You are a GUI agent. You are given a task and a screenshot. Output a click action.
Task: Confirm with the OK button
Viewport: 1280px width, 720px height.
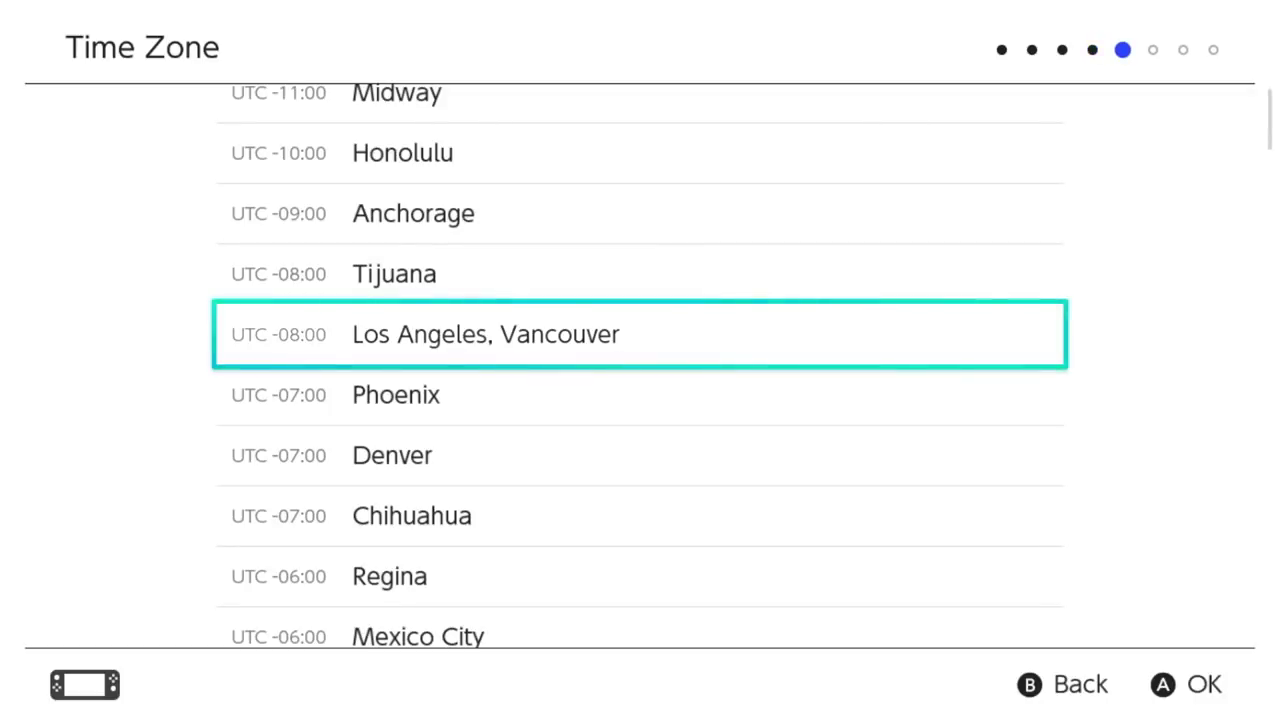click(1187, 685)
